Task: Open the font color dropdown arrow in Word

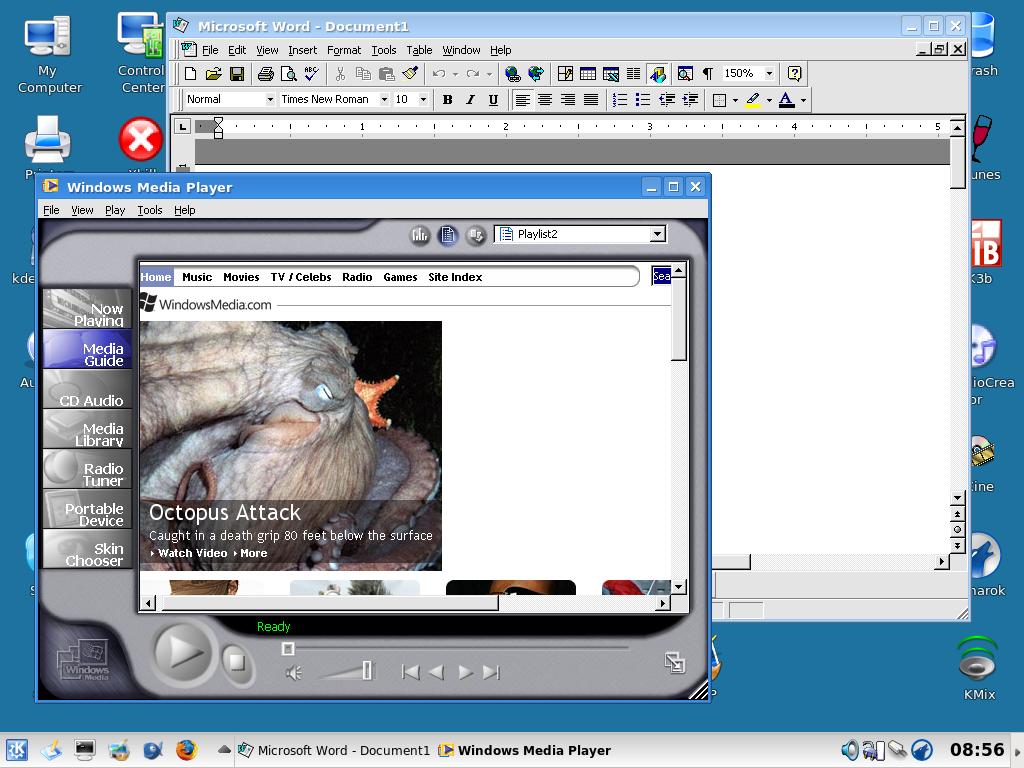Action: 803,100
